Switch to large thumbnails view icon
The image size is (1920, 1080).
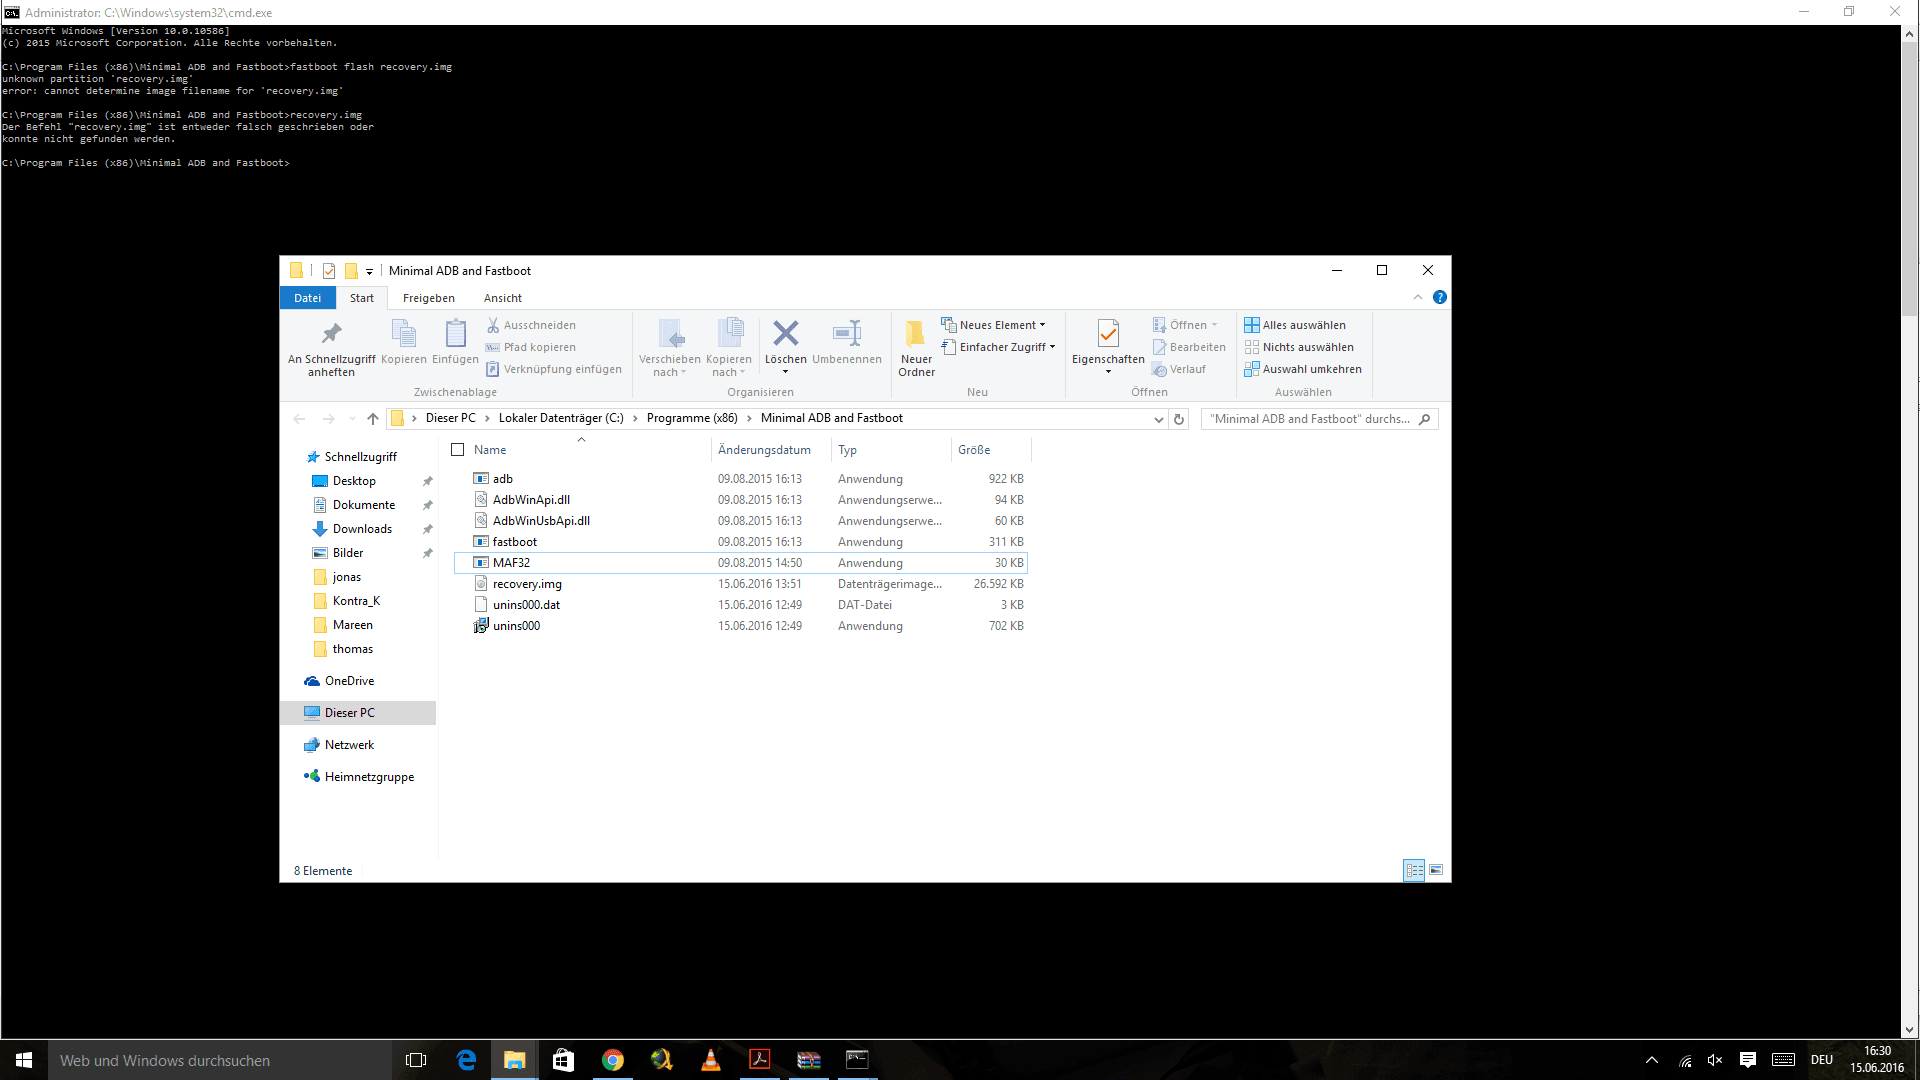1436,870
